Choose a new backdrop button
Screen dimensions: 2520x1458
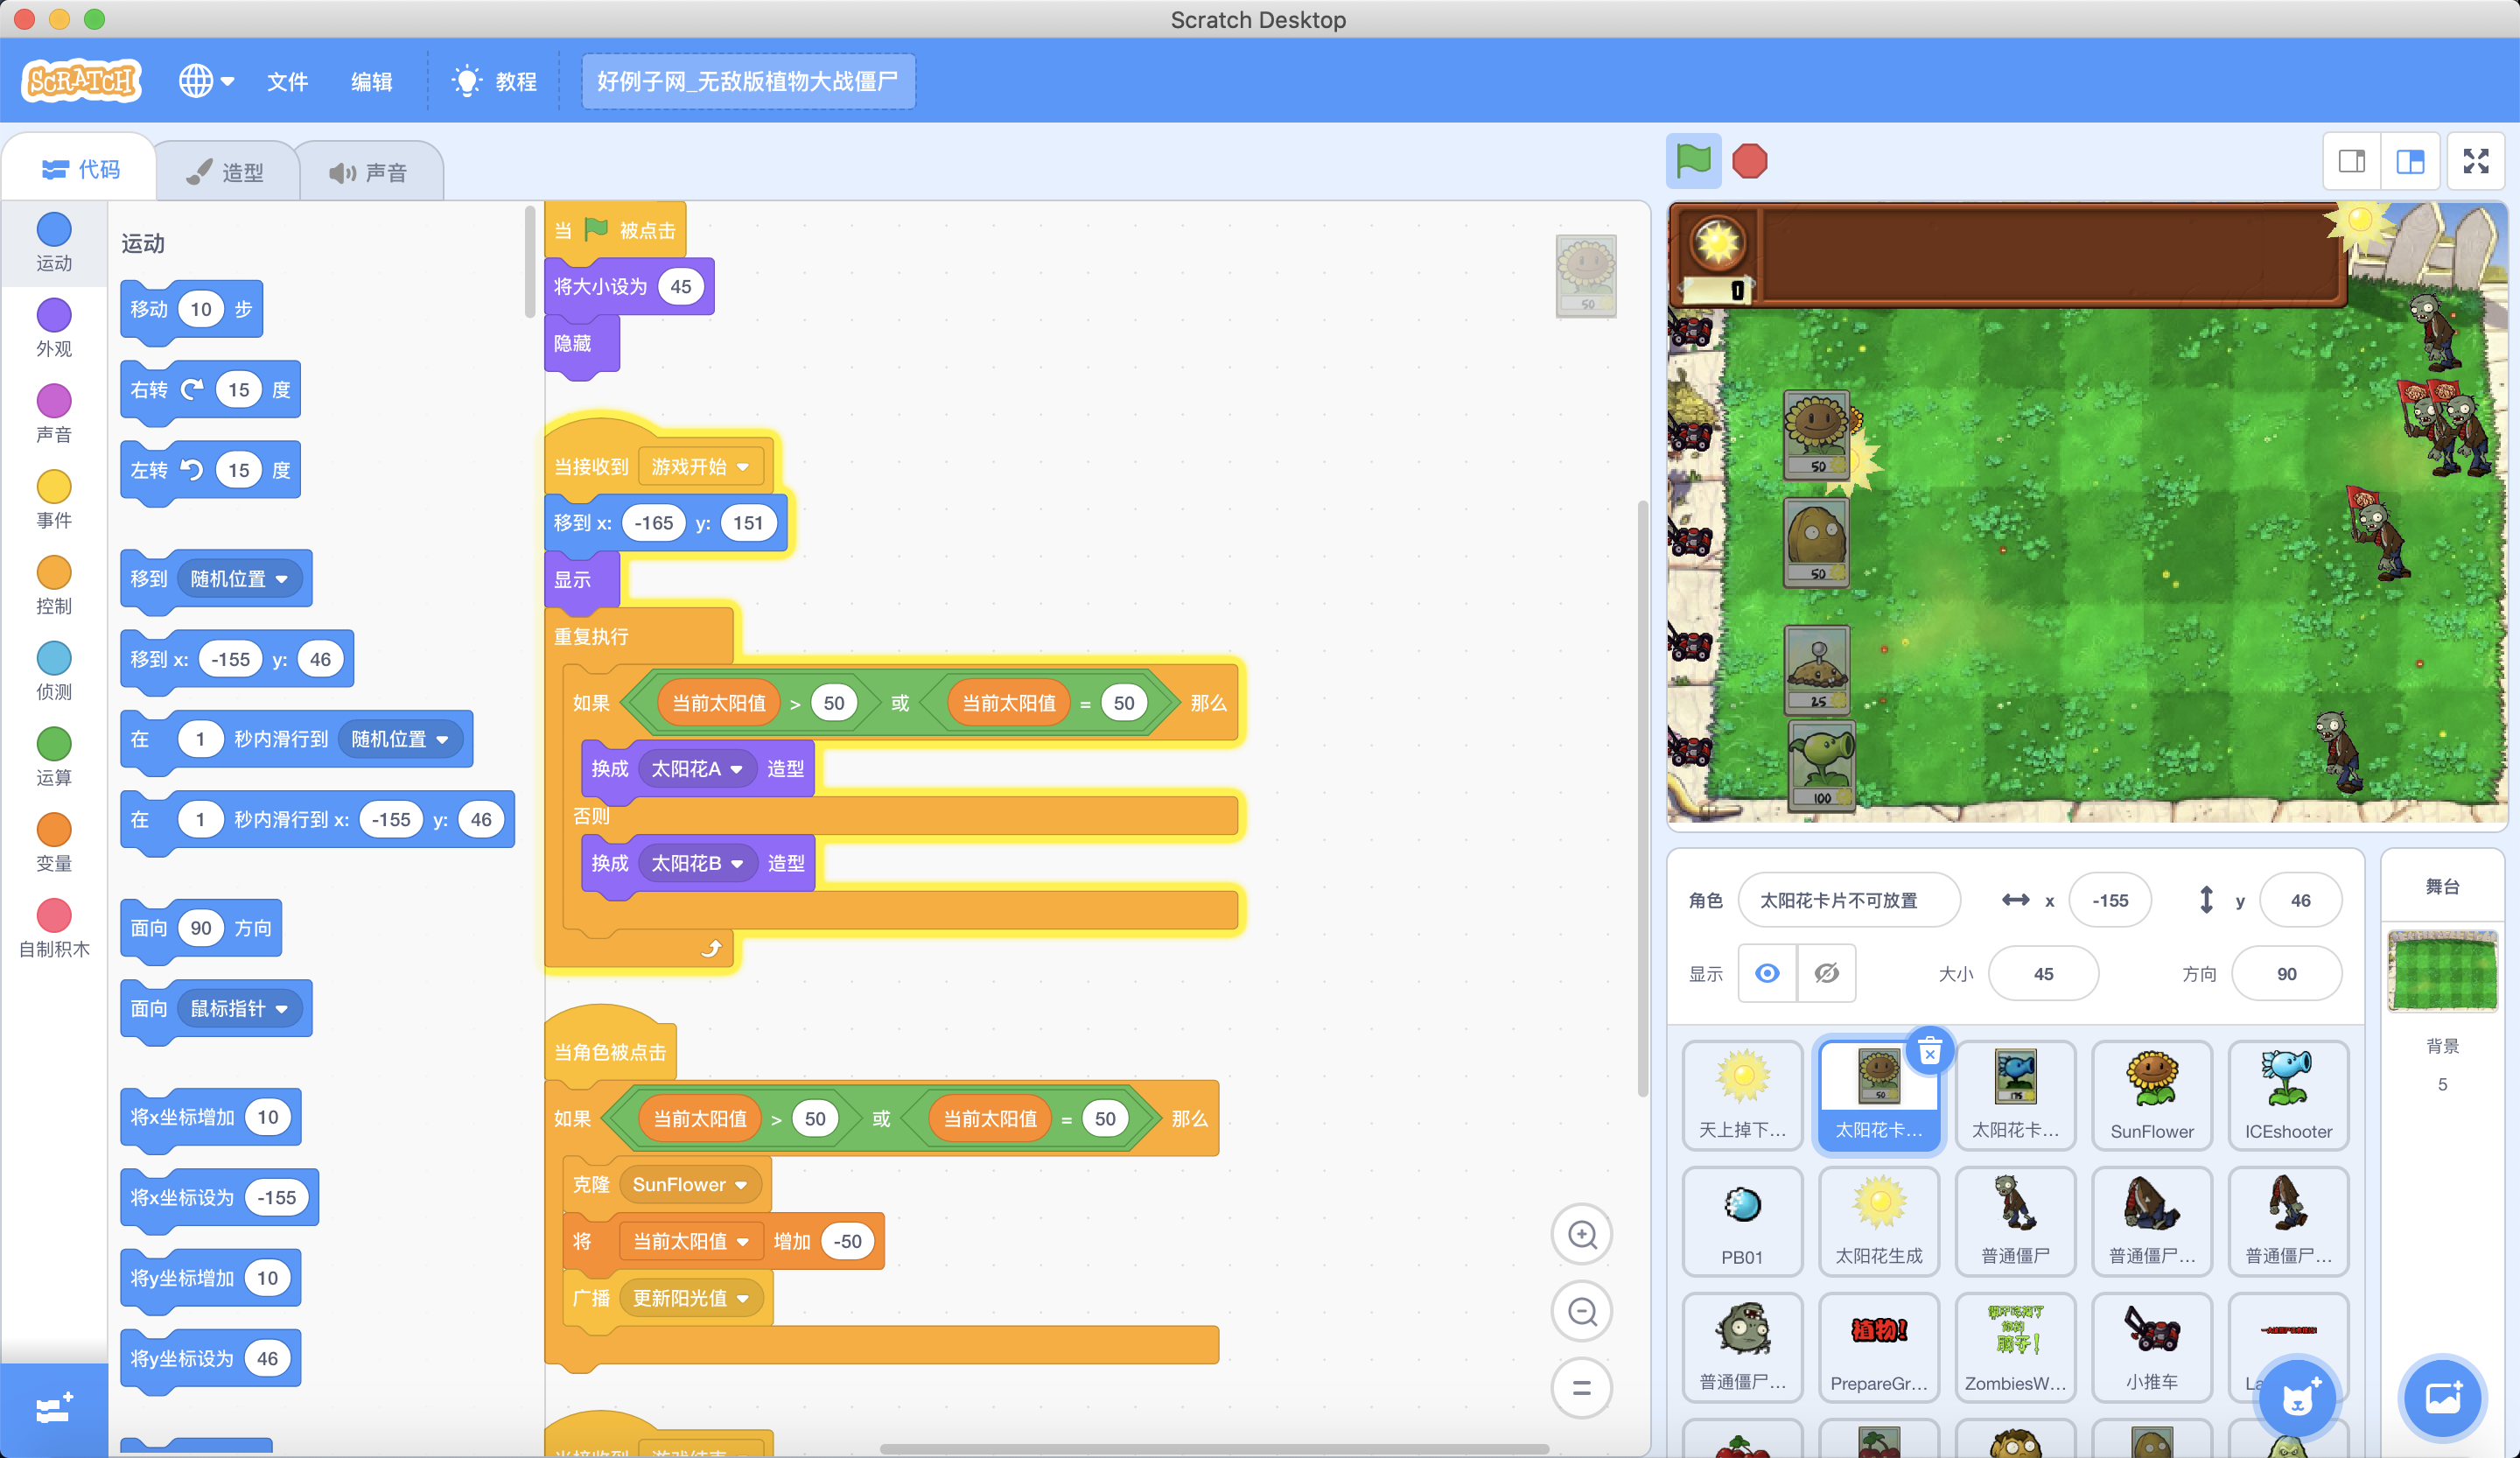coord(2442,1398)
